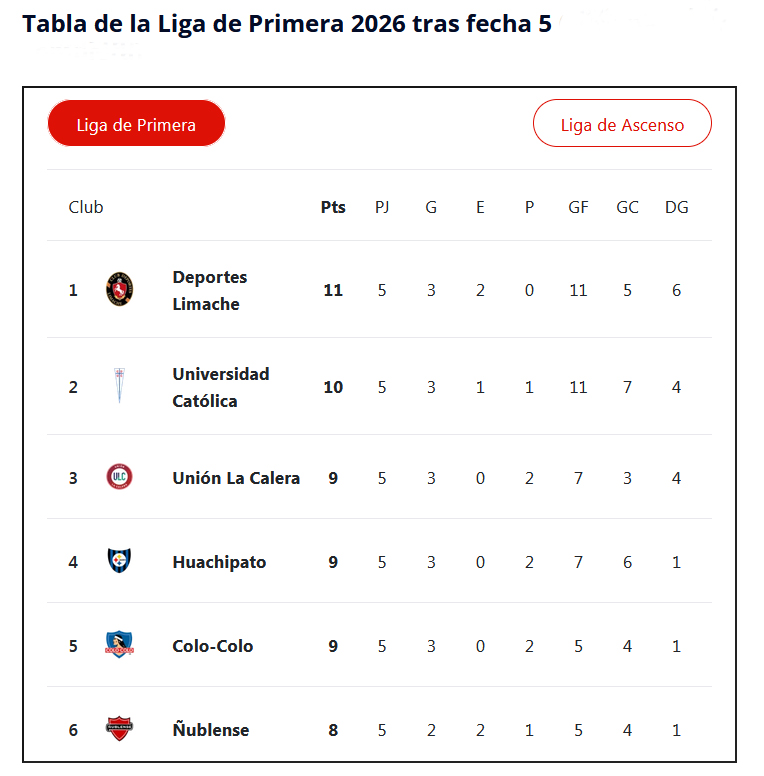Screen dimensions: 764x776
Task: Click the Ñublense club crest
Action: click(x=120, y=729)
